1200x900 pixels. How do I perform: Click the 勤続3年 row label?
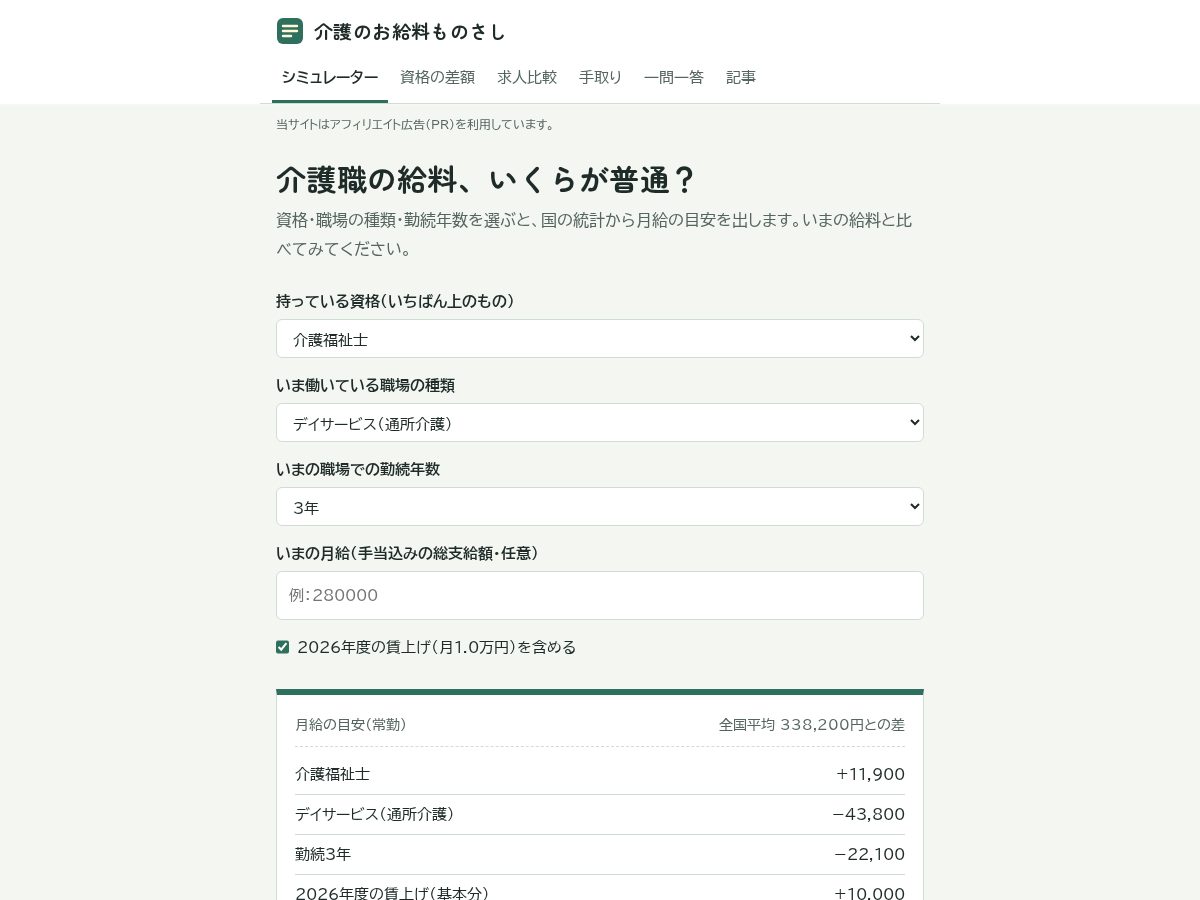[x=323, y=854]
